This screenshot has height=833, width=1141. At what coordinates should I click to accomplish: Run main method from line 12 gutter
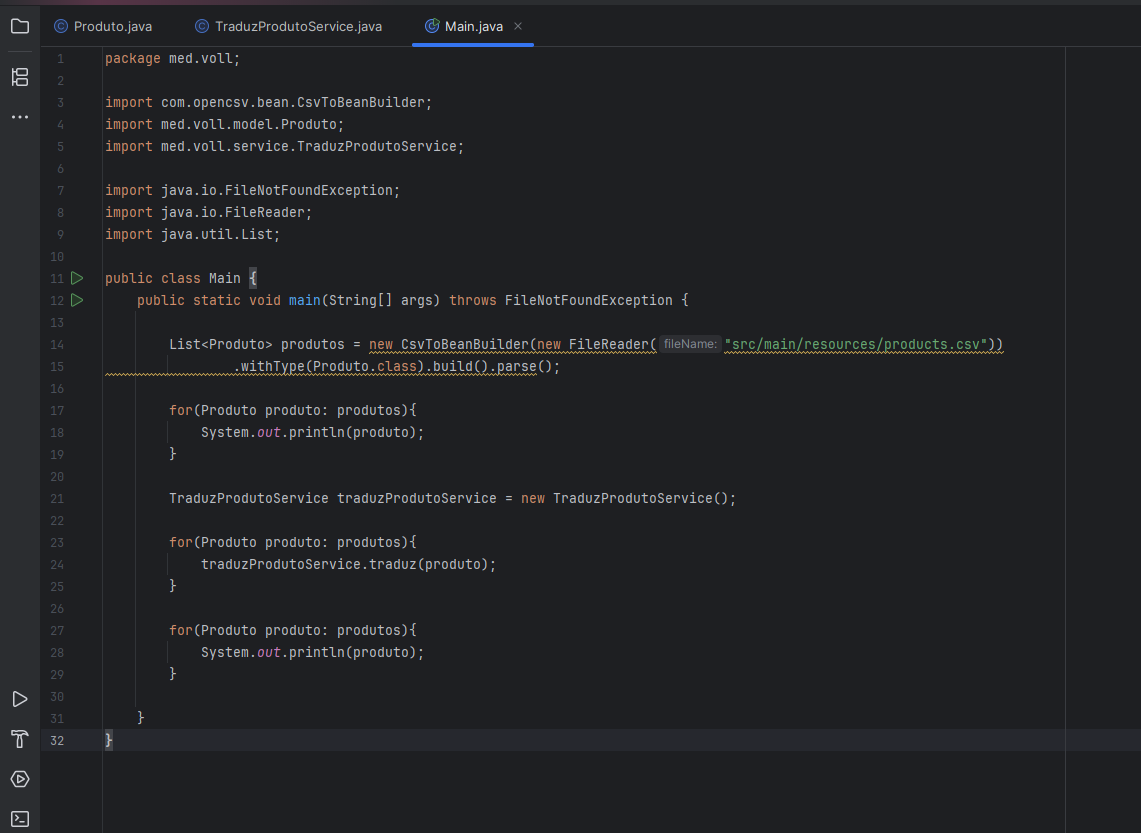(x=77, y=300)
